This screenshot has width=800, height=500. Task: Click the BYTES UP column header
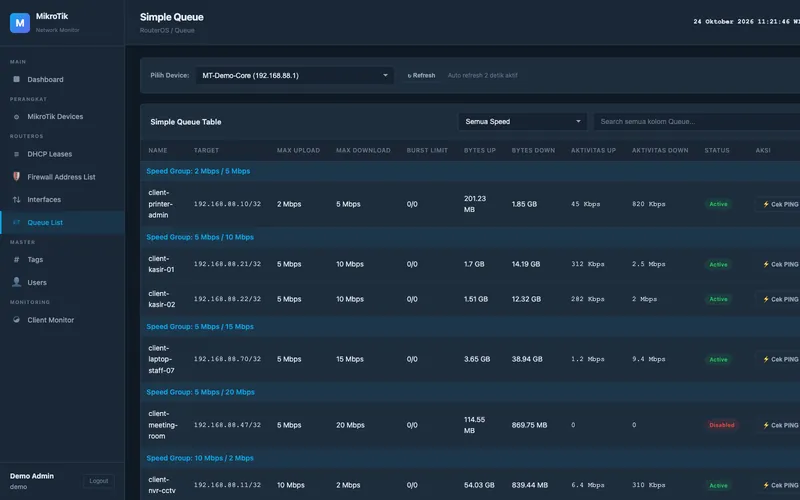tap(480, 151)
